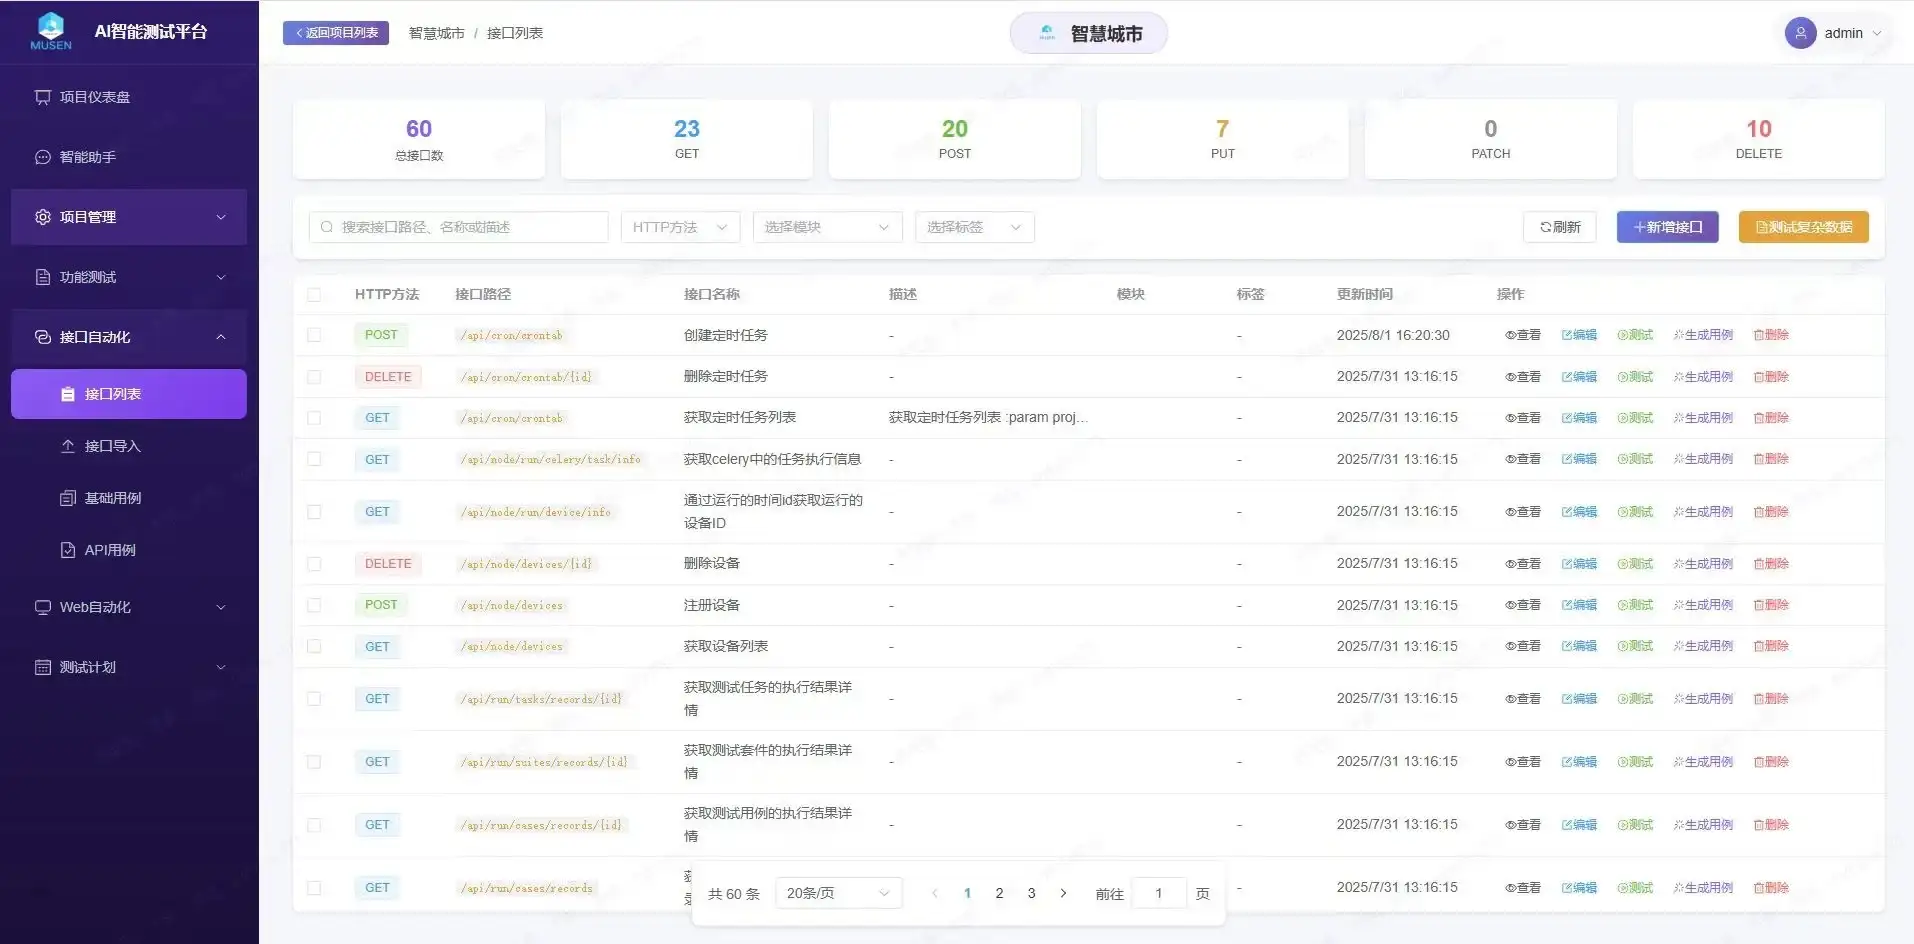Open the 选择模块 dropdown
1914x944 pixels.
click(826, 227)
